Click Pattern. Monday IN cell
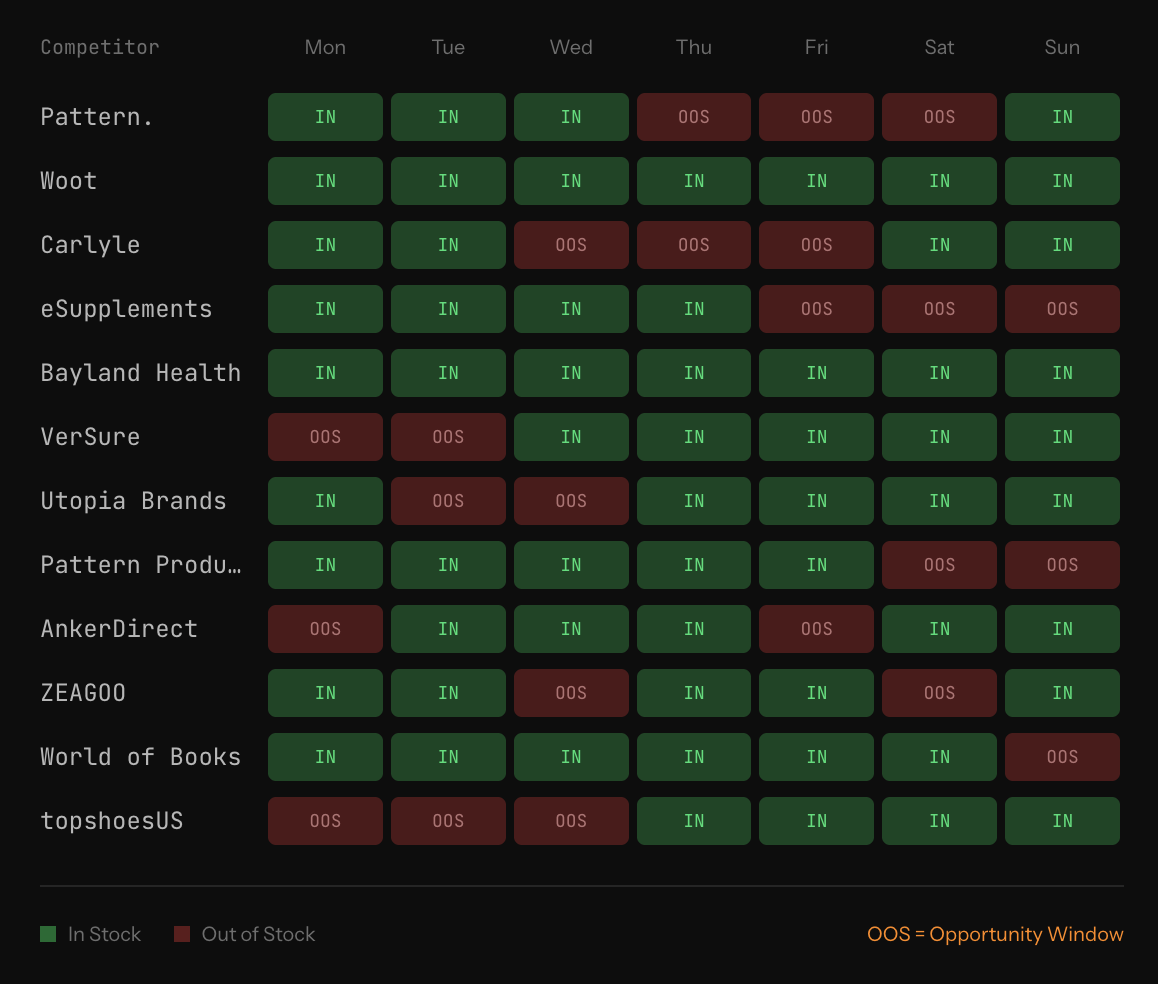 [x=325, y=117]
